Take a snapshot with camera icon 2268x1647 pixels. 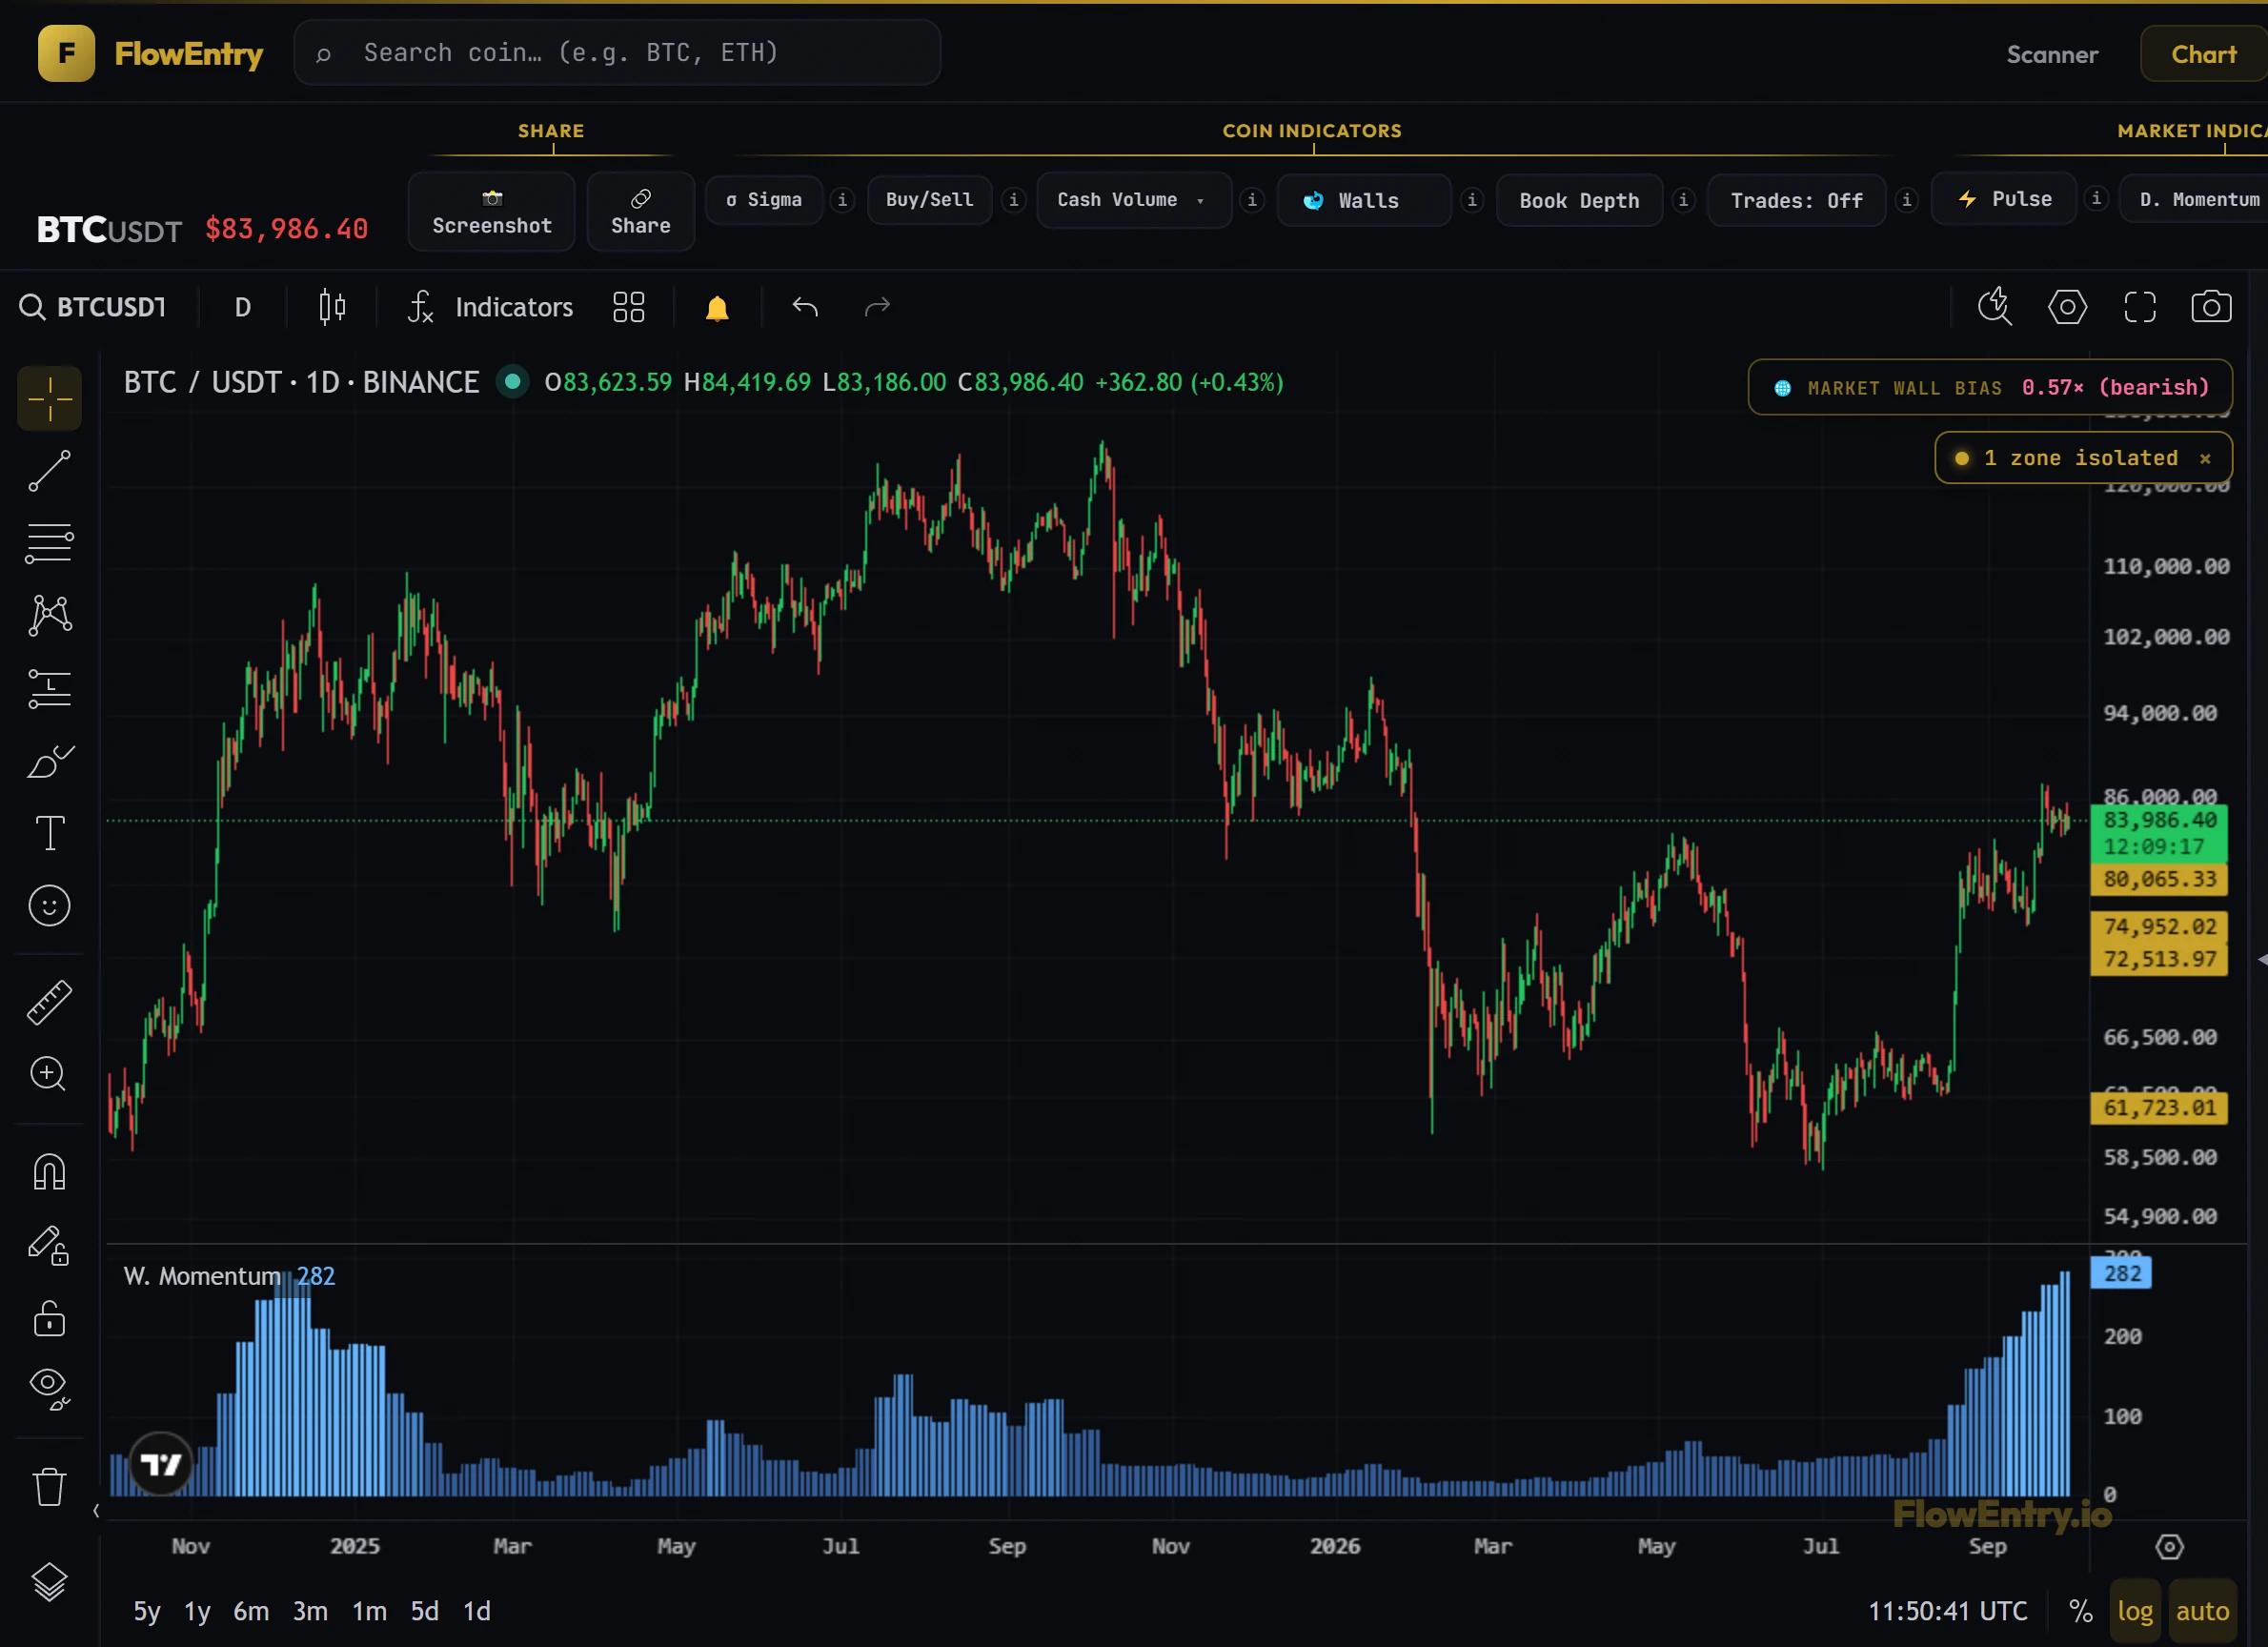2211,307
